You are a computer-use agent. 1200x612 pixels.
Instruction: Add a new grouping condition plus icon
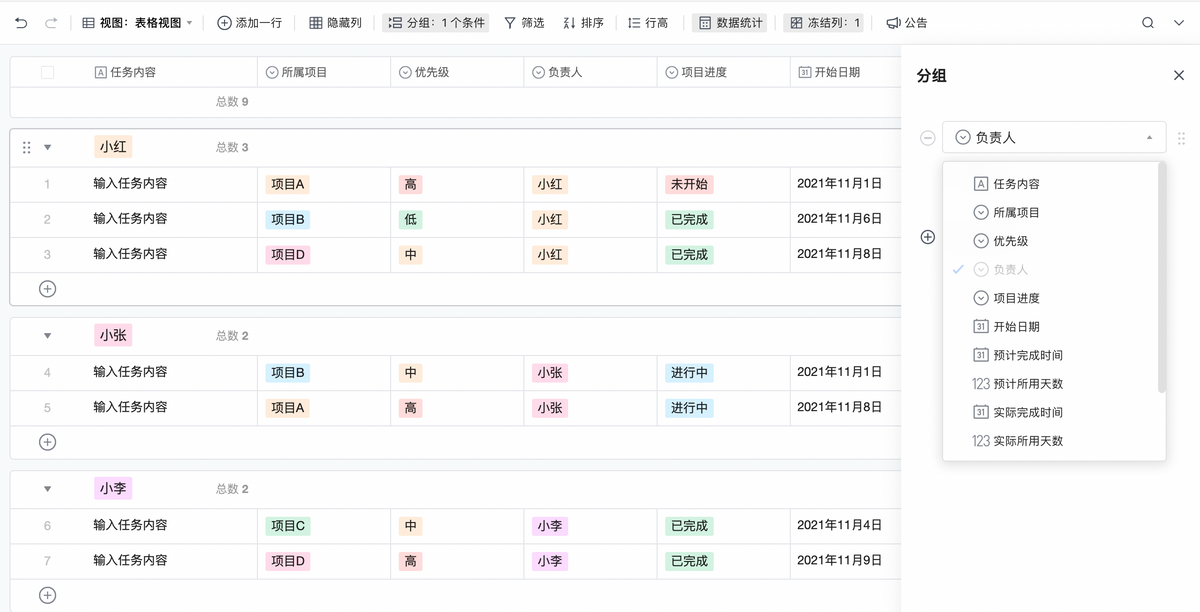pyautogui.click(x=928, y=237)
